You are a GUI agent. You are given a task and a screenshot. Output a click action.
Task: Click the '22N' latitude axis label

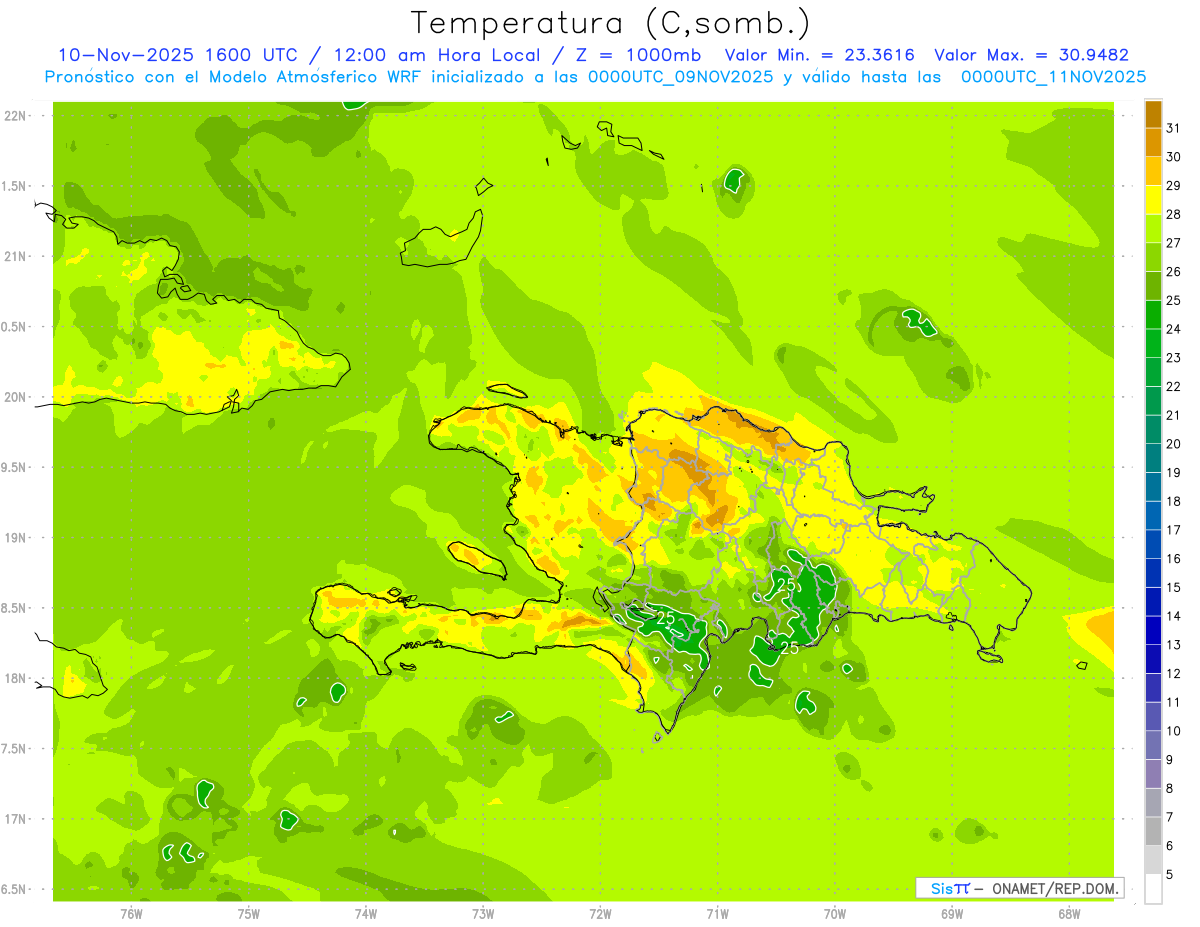coord(14,116)
